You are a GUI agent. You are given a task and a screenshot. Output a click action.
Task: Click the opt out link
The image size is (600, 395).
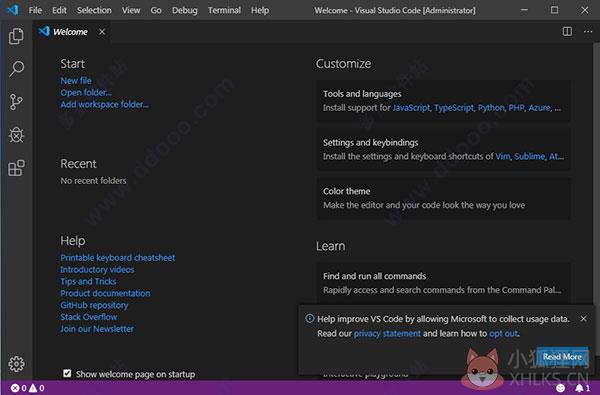point(503,333)
